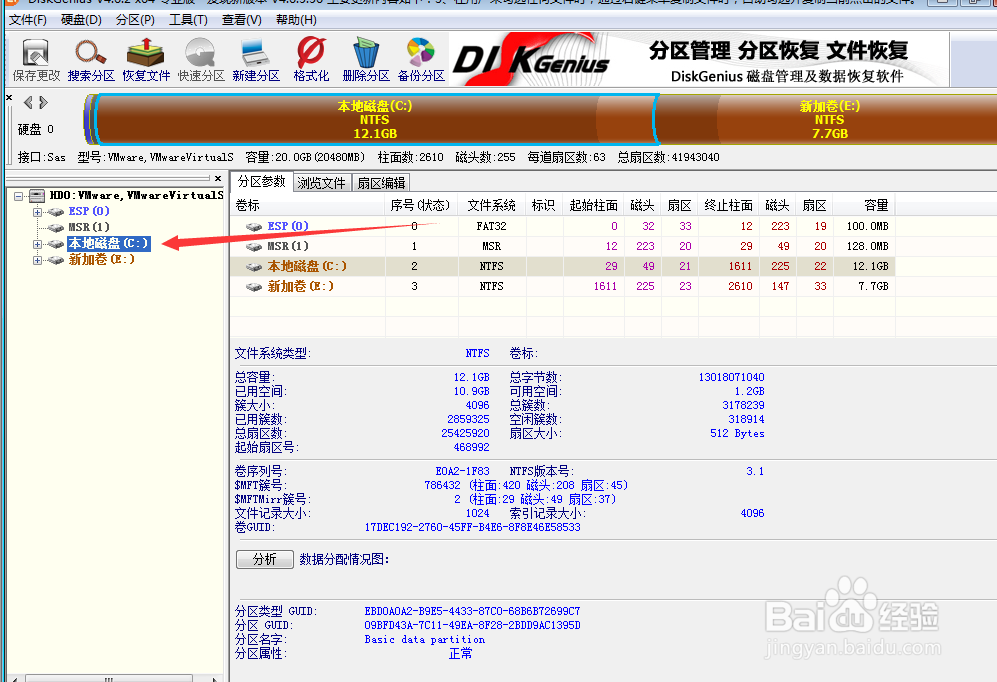Open the 帮助(H) menu
Screen dimensions: 997x682
(x=296, y=20)
